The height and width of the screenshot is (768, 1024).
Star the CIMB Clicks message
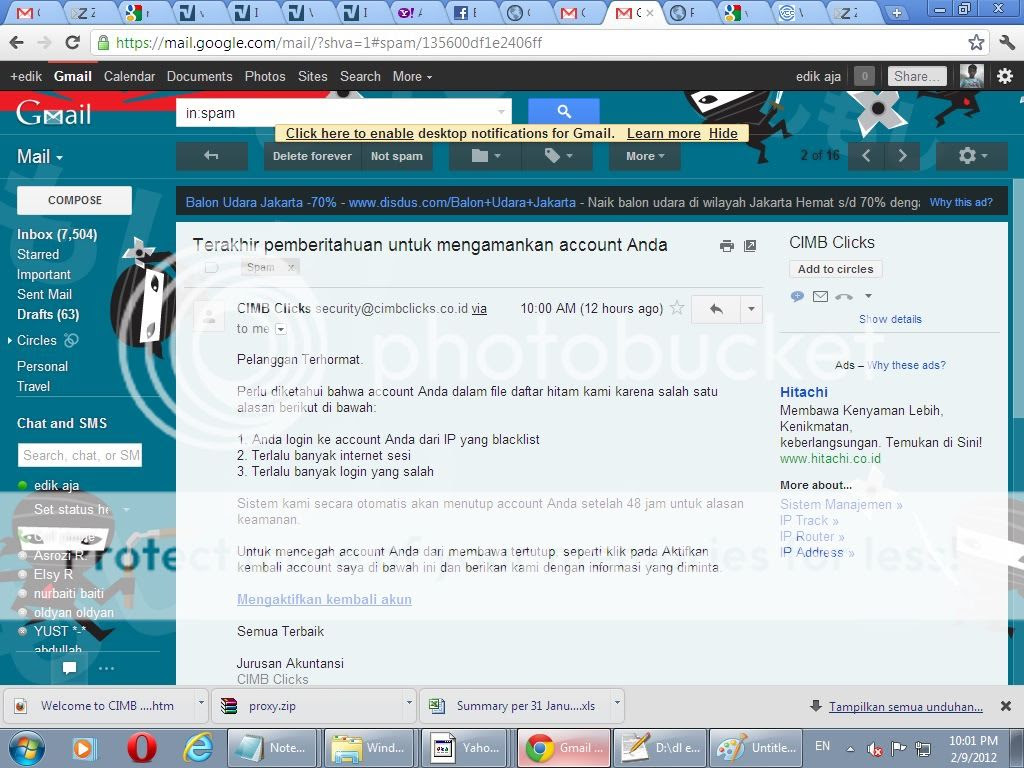coord(677,308)
